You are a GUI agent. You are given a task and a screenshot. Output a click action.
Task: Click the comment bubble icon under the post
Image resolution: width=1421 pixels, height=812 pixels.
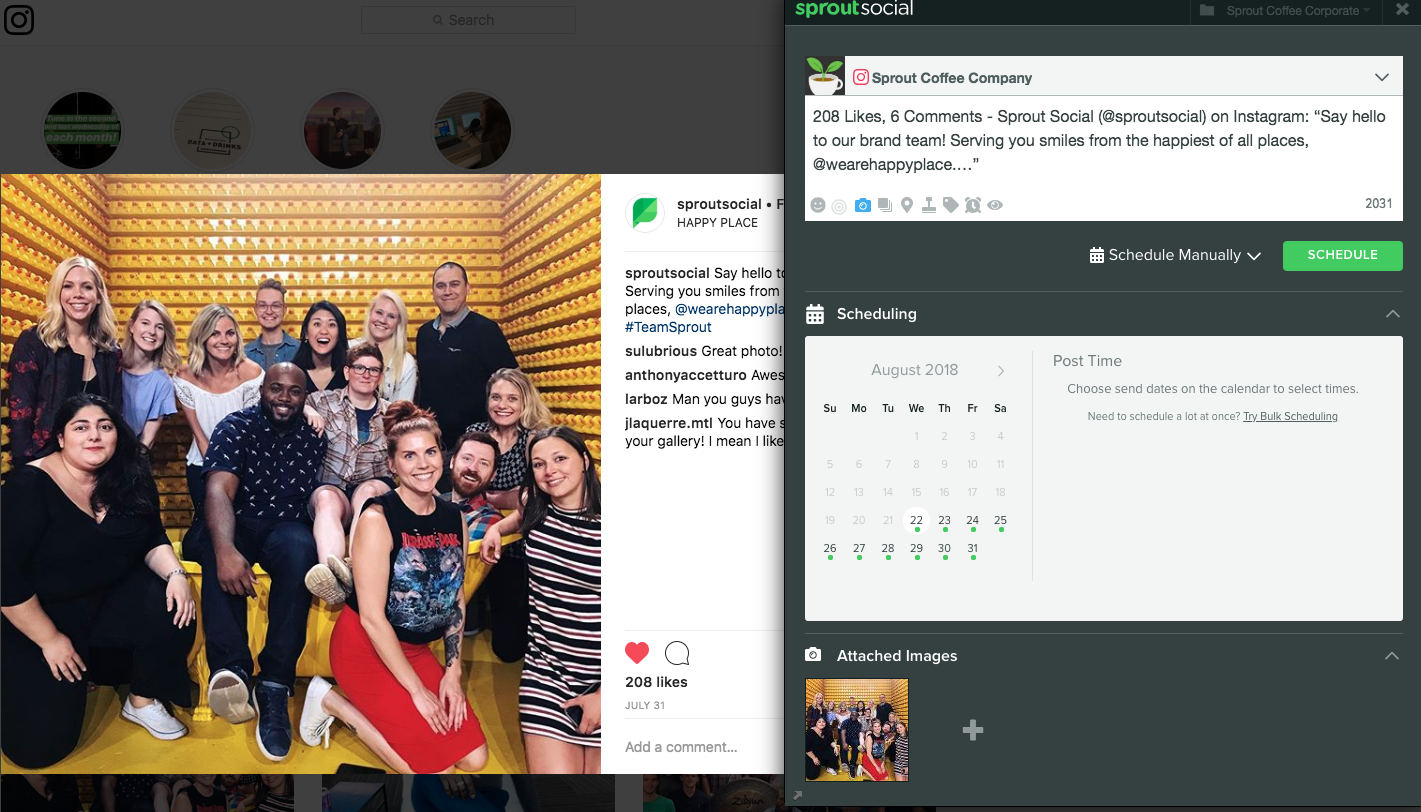(x=677, y=654)
